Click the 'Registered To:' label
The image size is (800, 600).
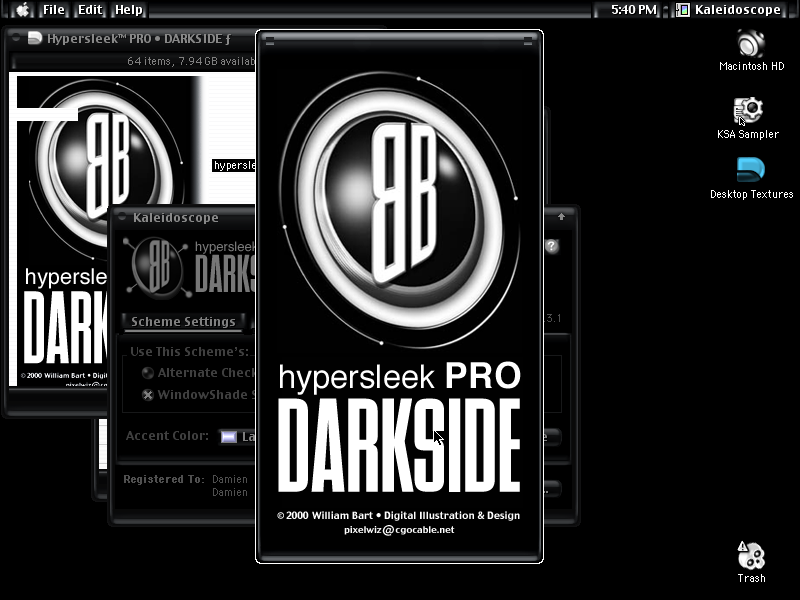164,479
